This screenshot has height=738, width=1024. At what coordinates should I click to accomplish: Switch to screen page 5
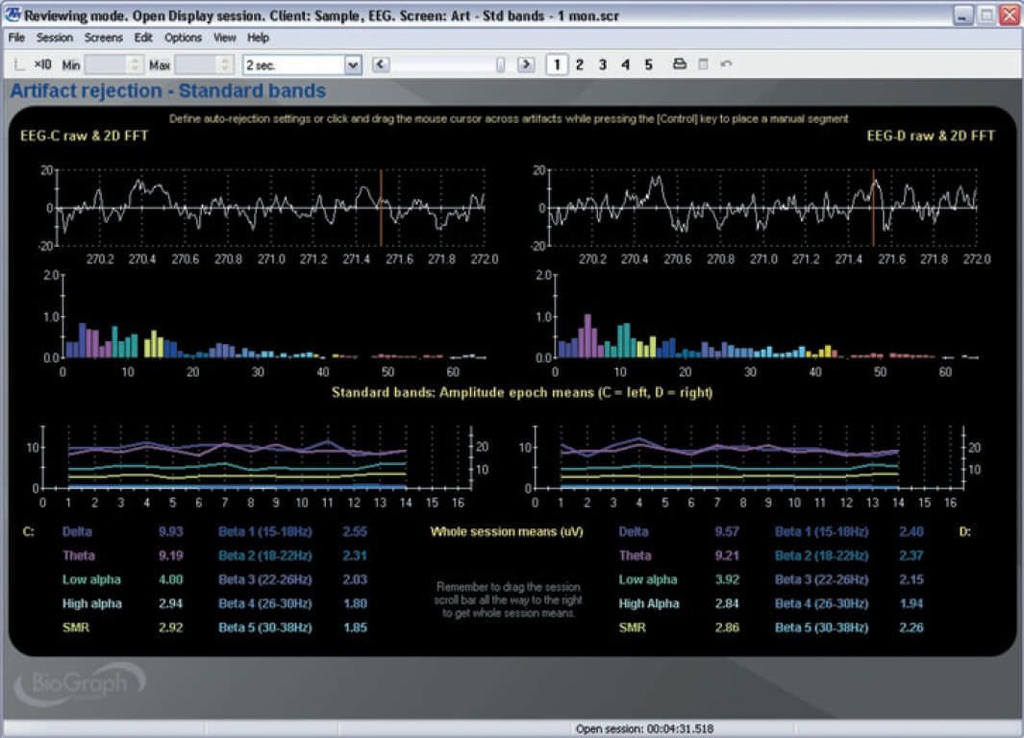click(648, 65)
